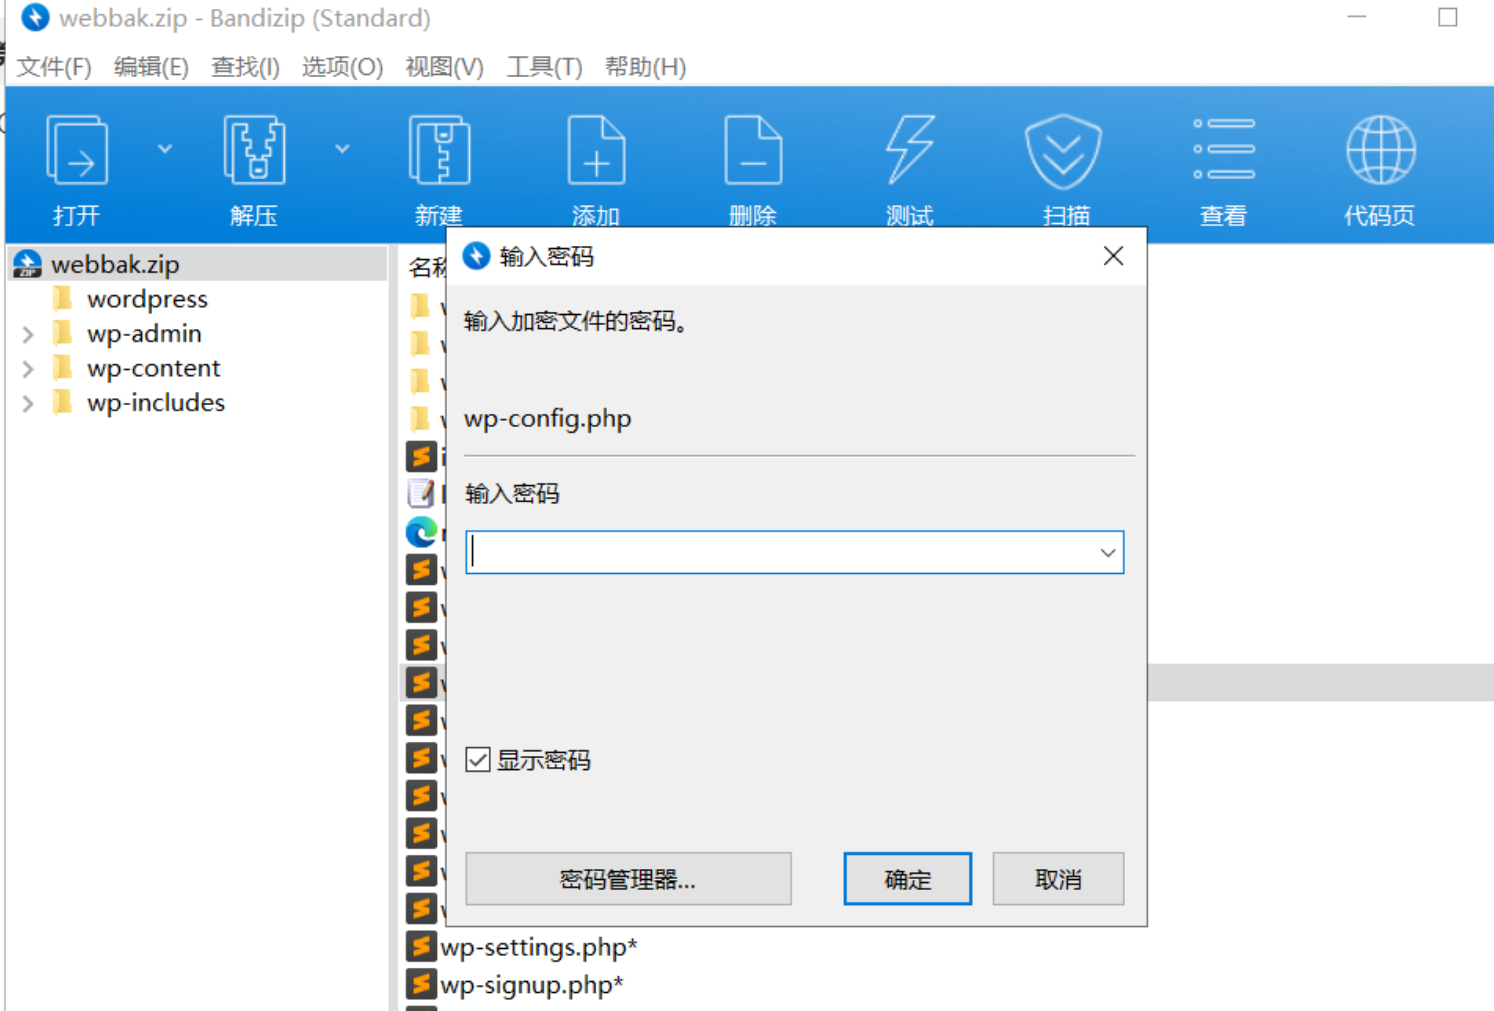Open the password field dropdown arrow

pos(1107,553)
